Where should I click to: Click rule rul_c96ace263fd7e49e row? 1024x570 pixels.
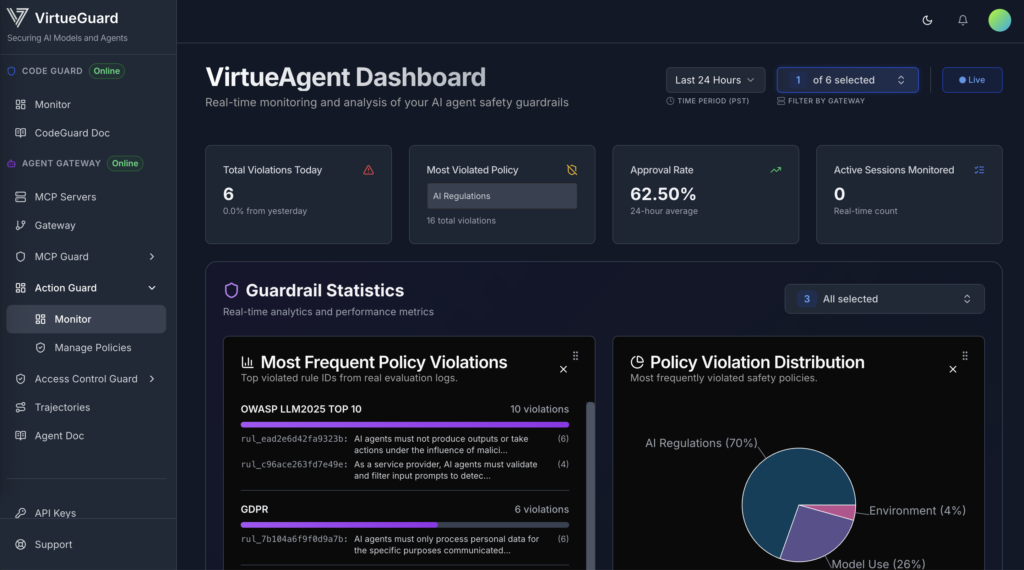click(x=405, y=470)
